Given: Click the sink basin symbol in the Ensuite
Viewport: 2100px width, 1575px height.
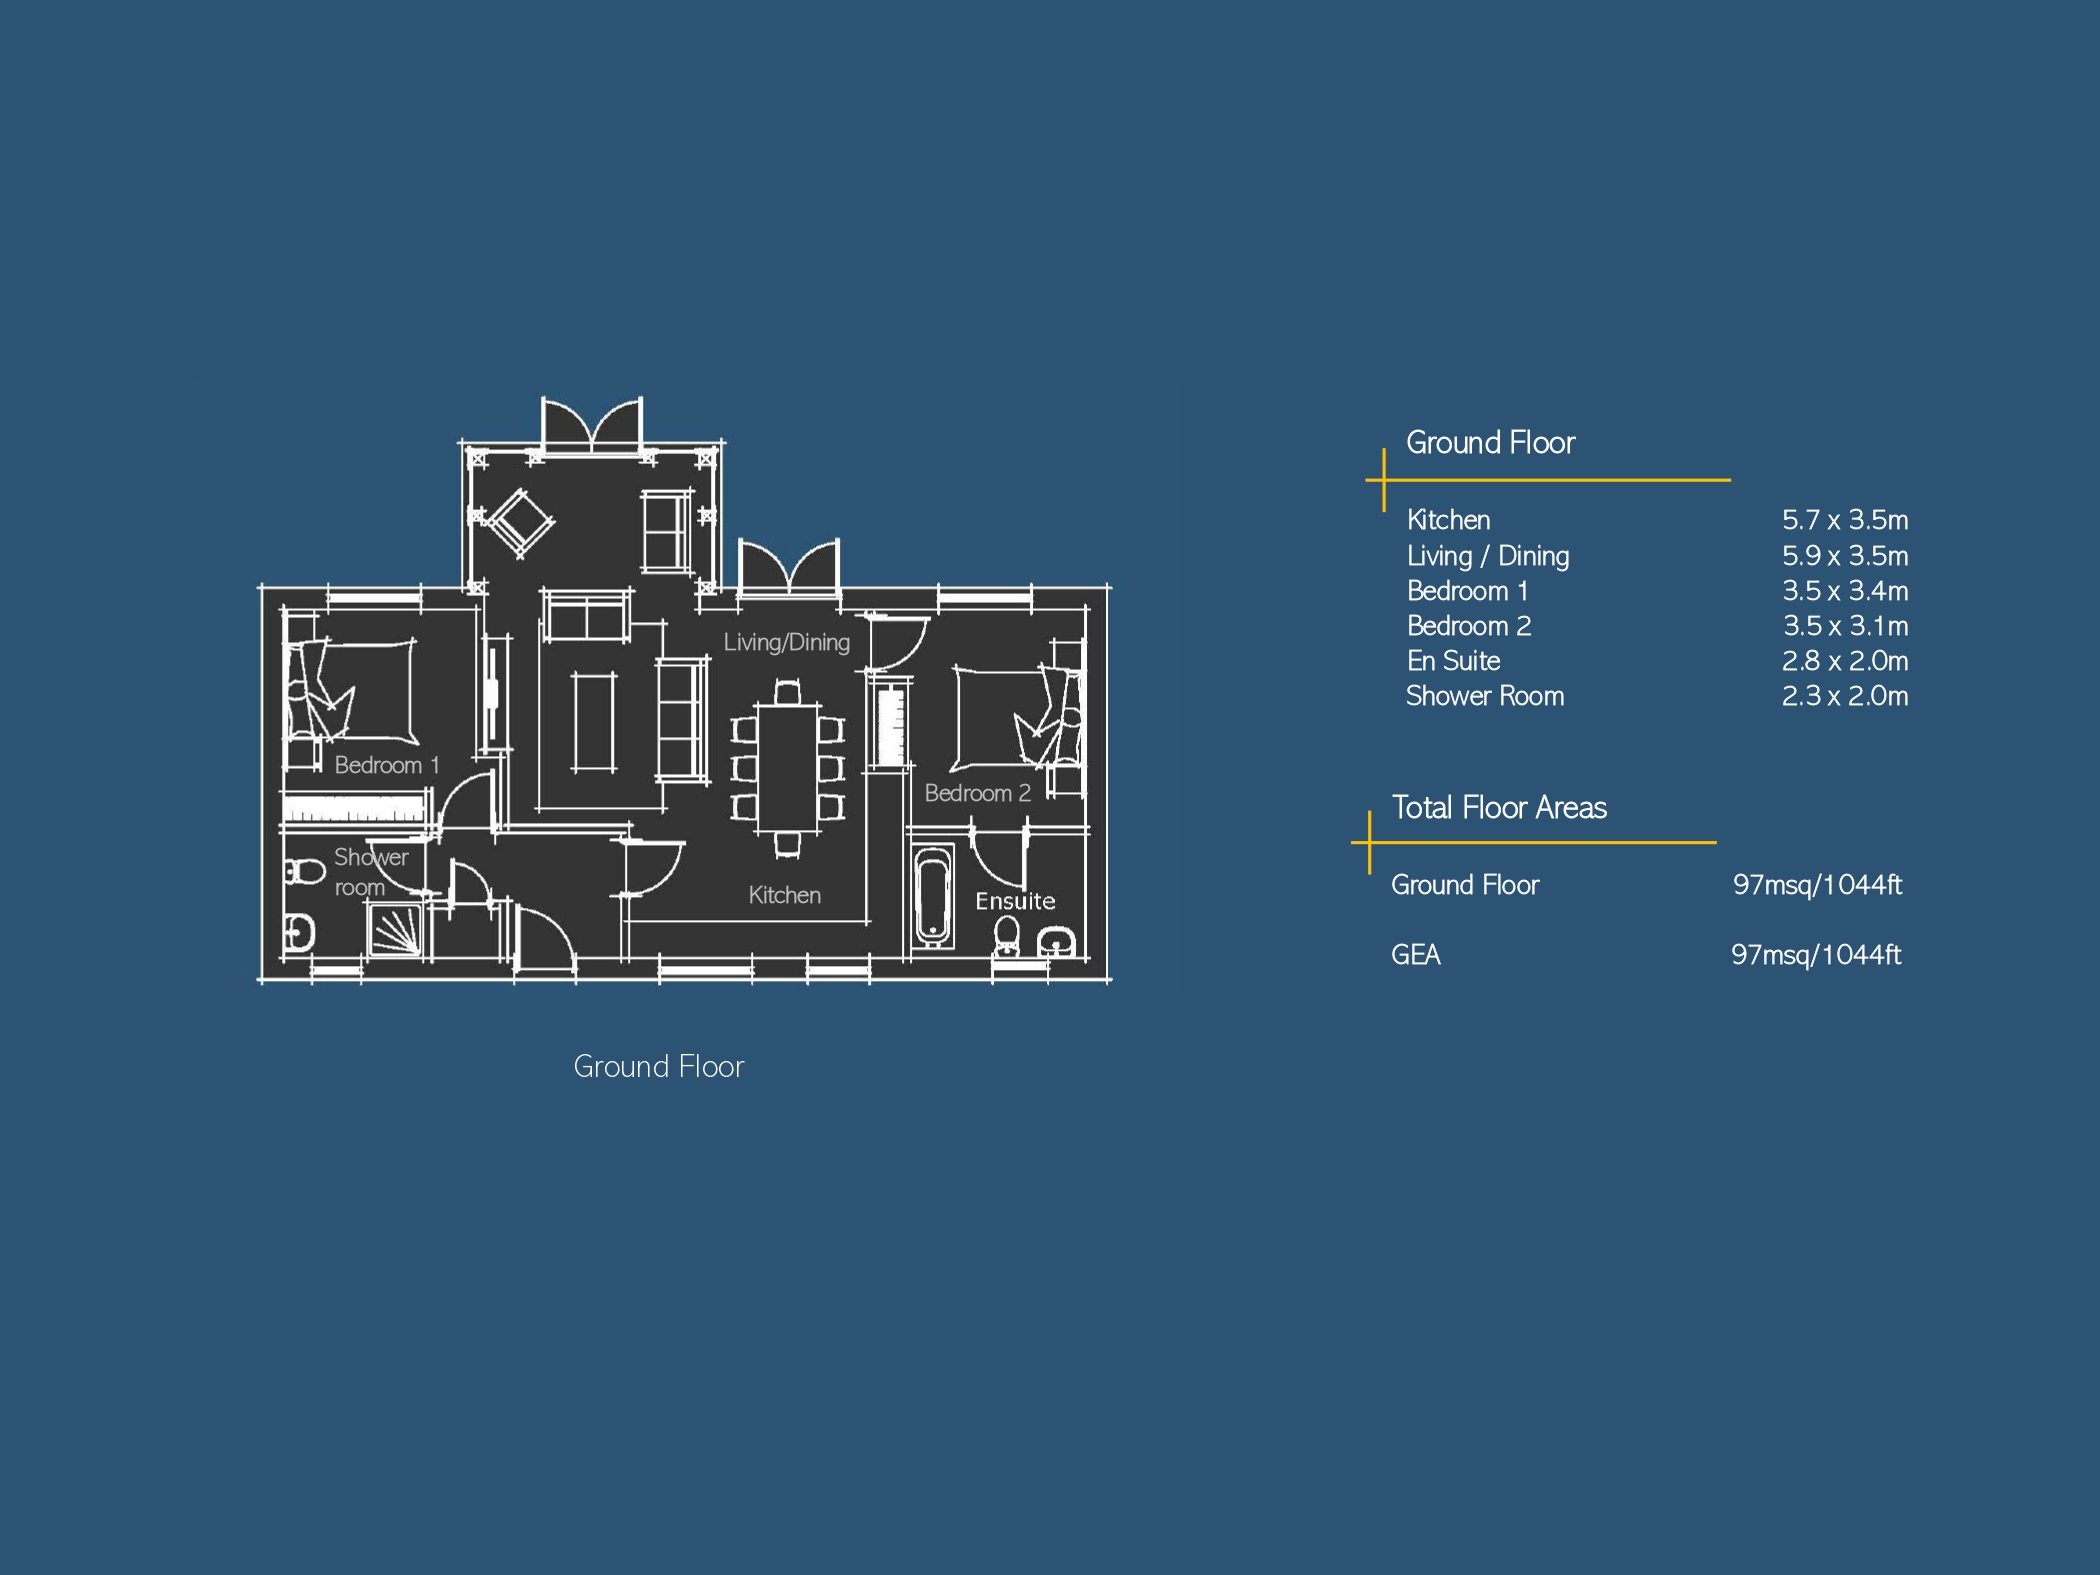Looking at the screenshot, I should click(x=1056, y=942).
